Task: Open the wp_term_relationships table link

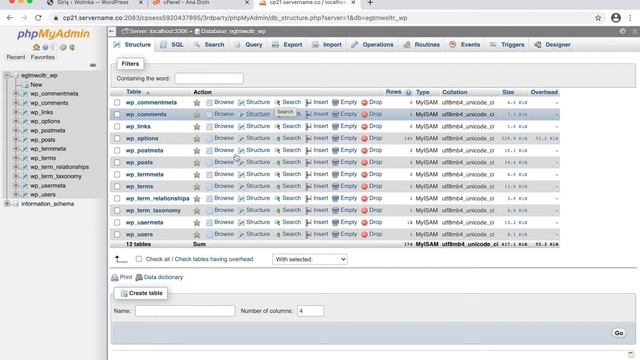Action: pyautogui.click(x=158, y=199)
